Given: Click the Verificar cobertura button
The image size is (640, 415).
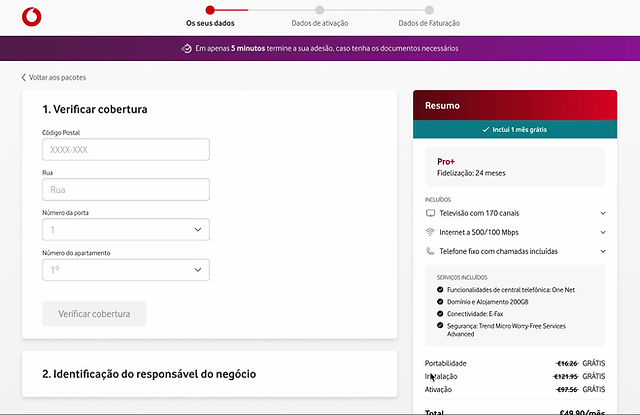Looking at the screenshot, I should 94,314.
